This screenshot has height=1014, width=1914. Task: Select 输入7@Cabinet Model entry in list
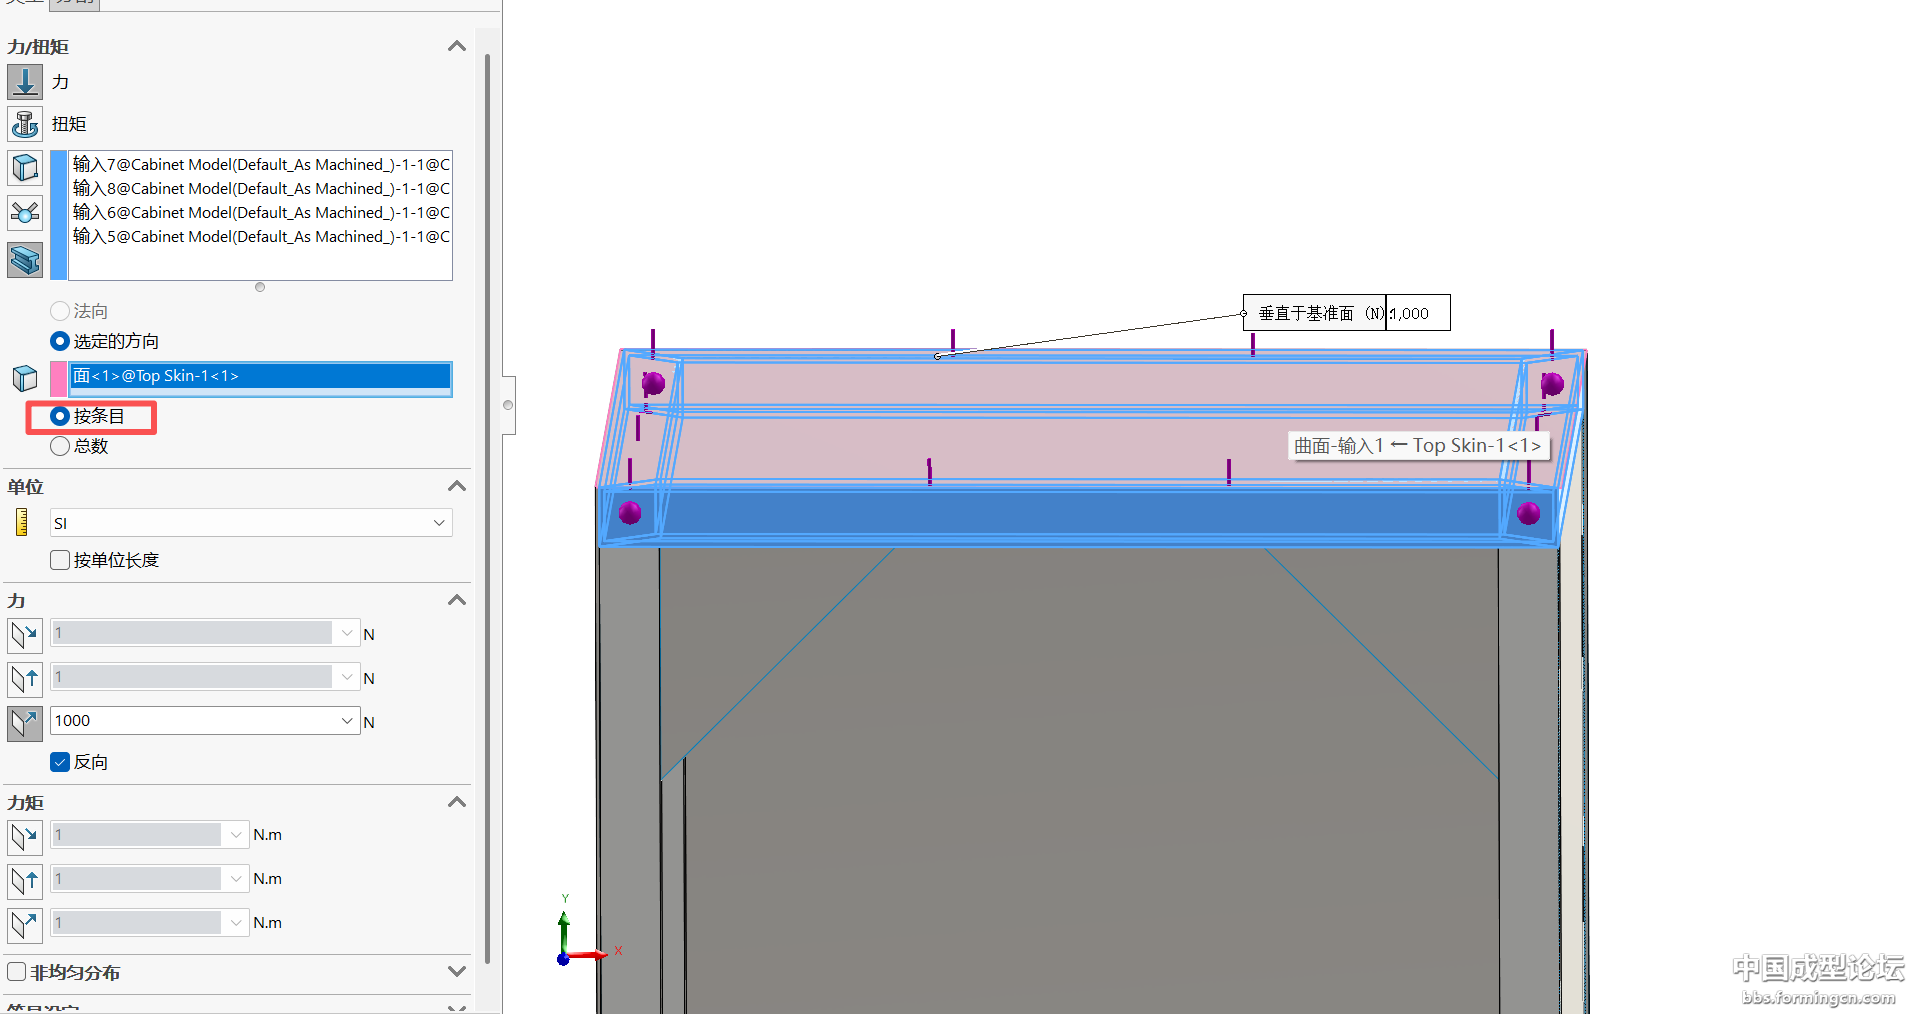pos(260,165)
